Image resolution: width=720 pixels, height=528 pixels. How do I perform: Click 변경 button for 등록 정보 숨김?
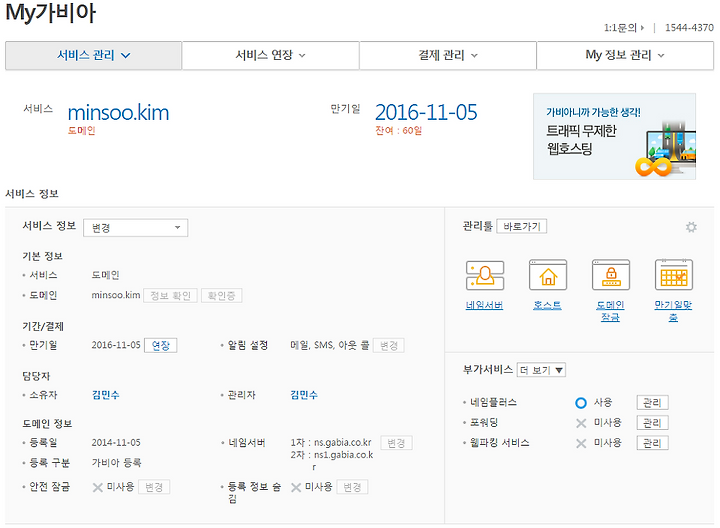[x=352, y=487]
